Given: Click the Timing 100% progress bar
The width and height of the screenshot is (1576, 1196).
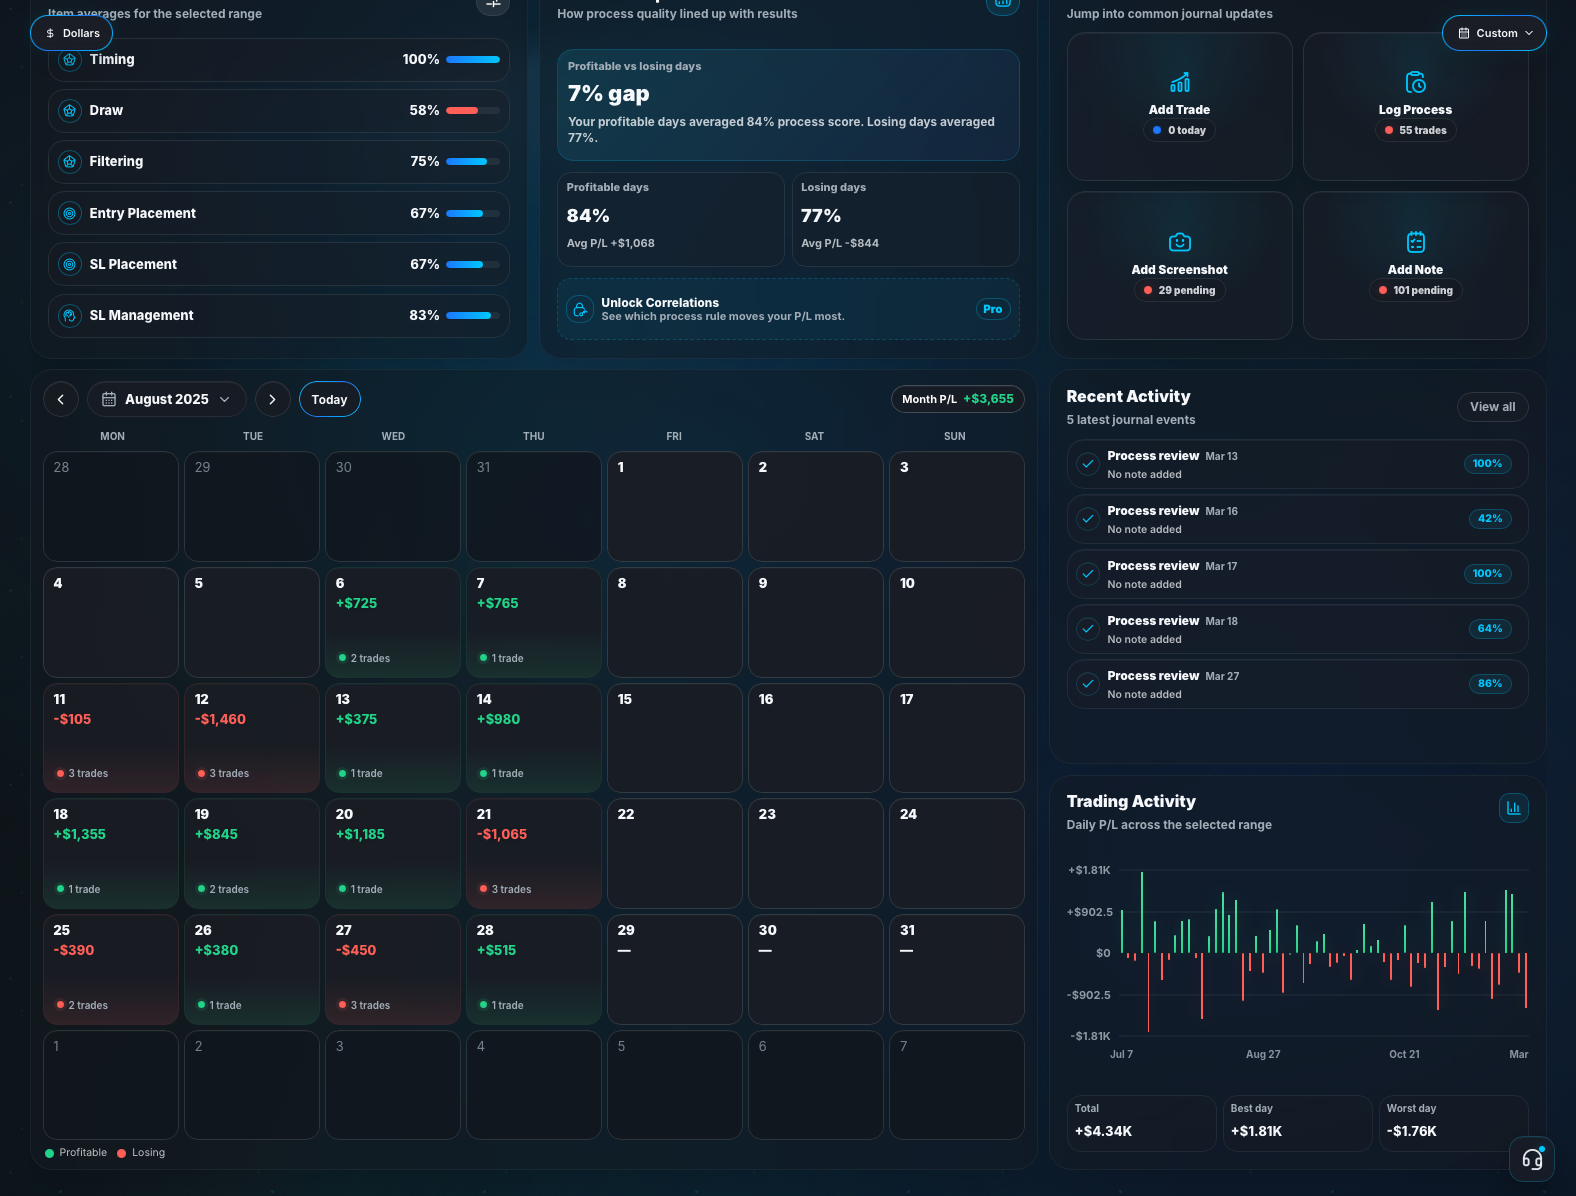Looking at the screenshot, I should point(473,60).
